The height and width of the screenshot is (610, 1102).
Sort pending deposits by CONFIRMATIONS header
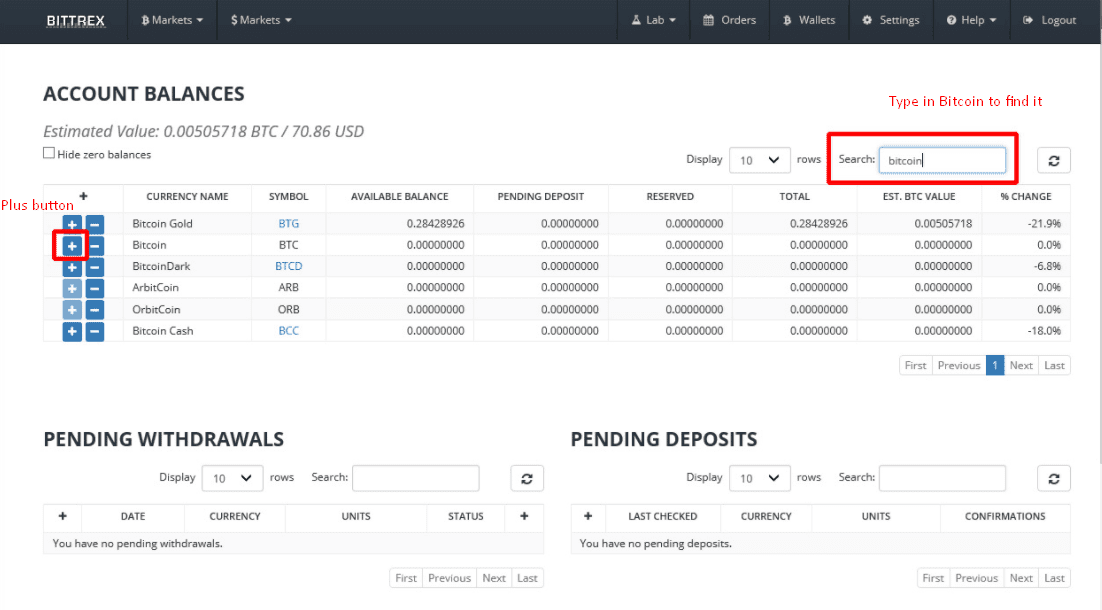click(1005, 517)
